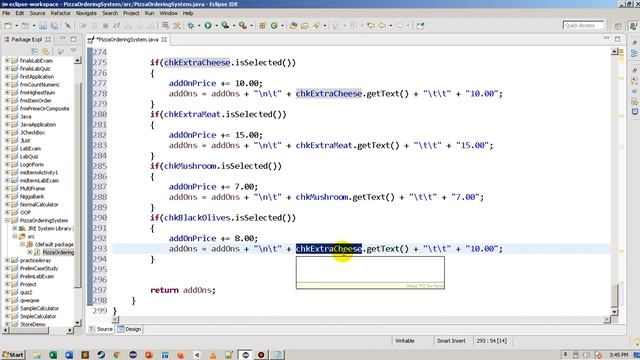Open the Run button dropdown arrow
The width and height of the screenshot is (640, 360).
coord(216,26)
